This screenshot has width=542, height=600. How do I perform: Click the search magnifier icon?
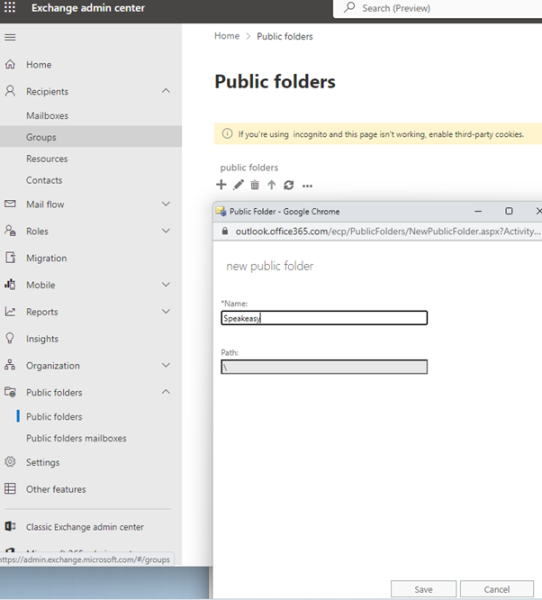point(349,8)
